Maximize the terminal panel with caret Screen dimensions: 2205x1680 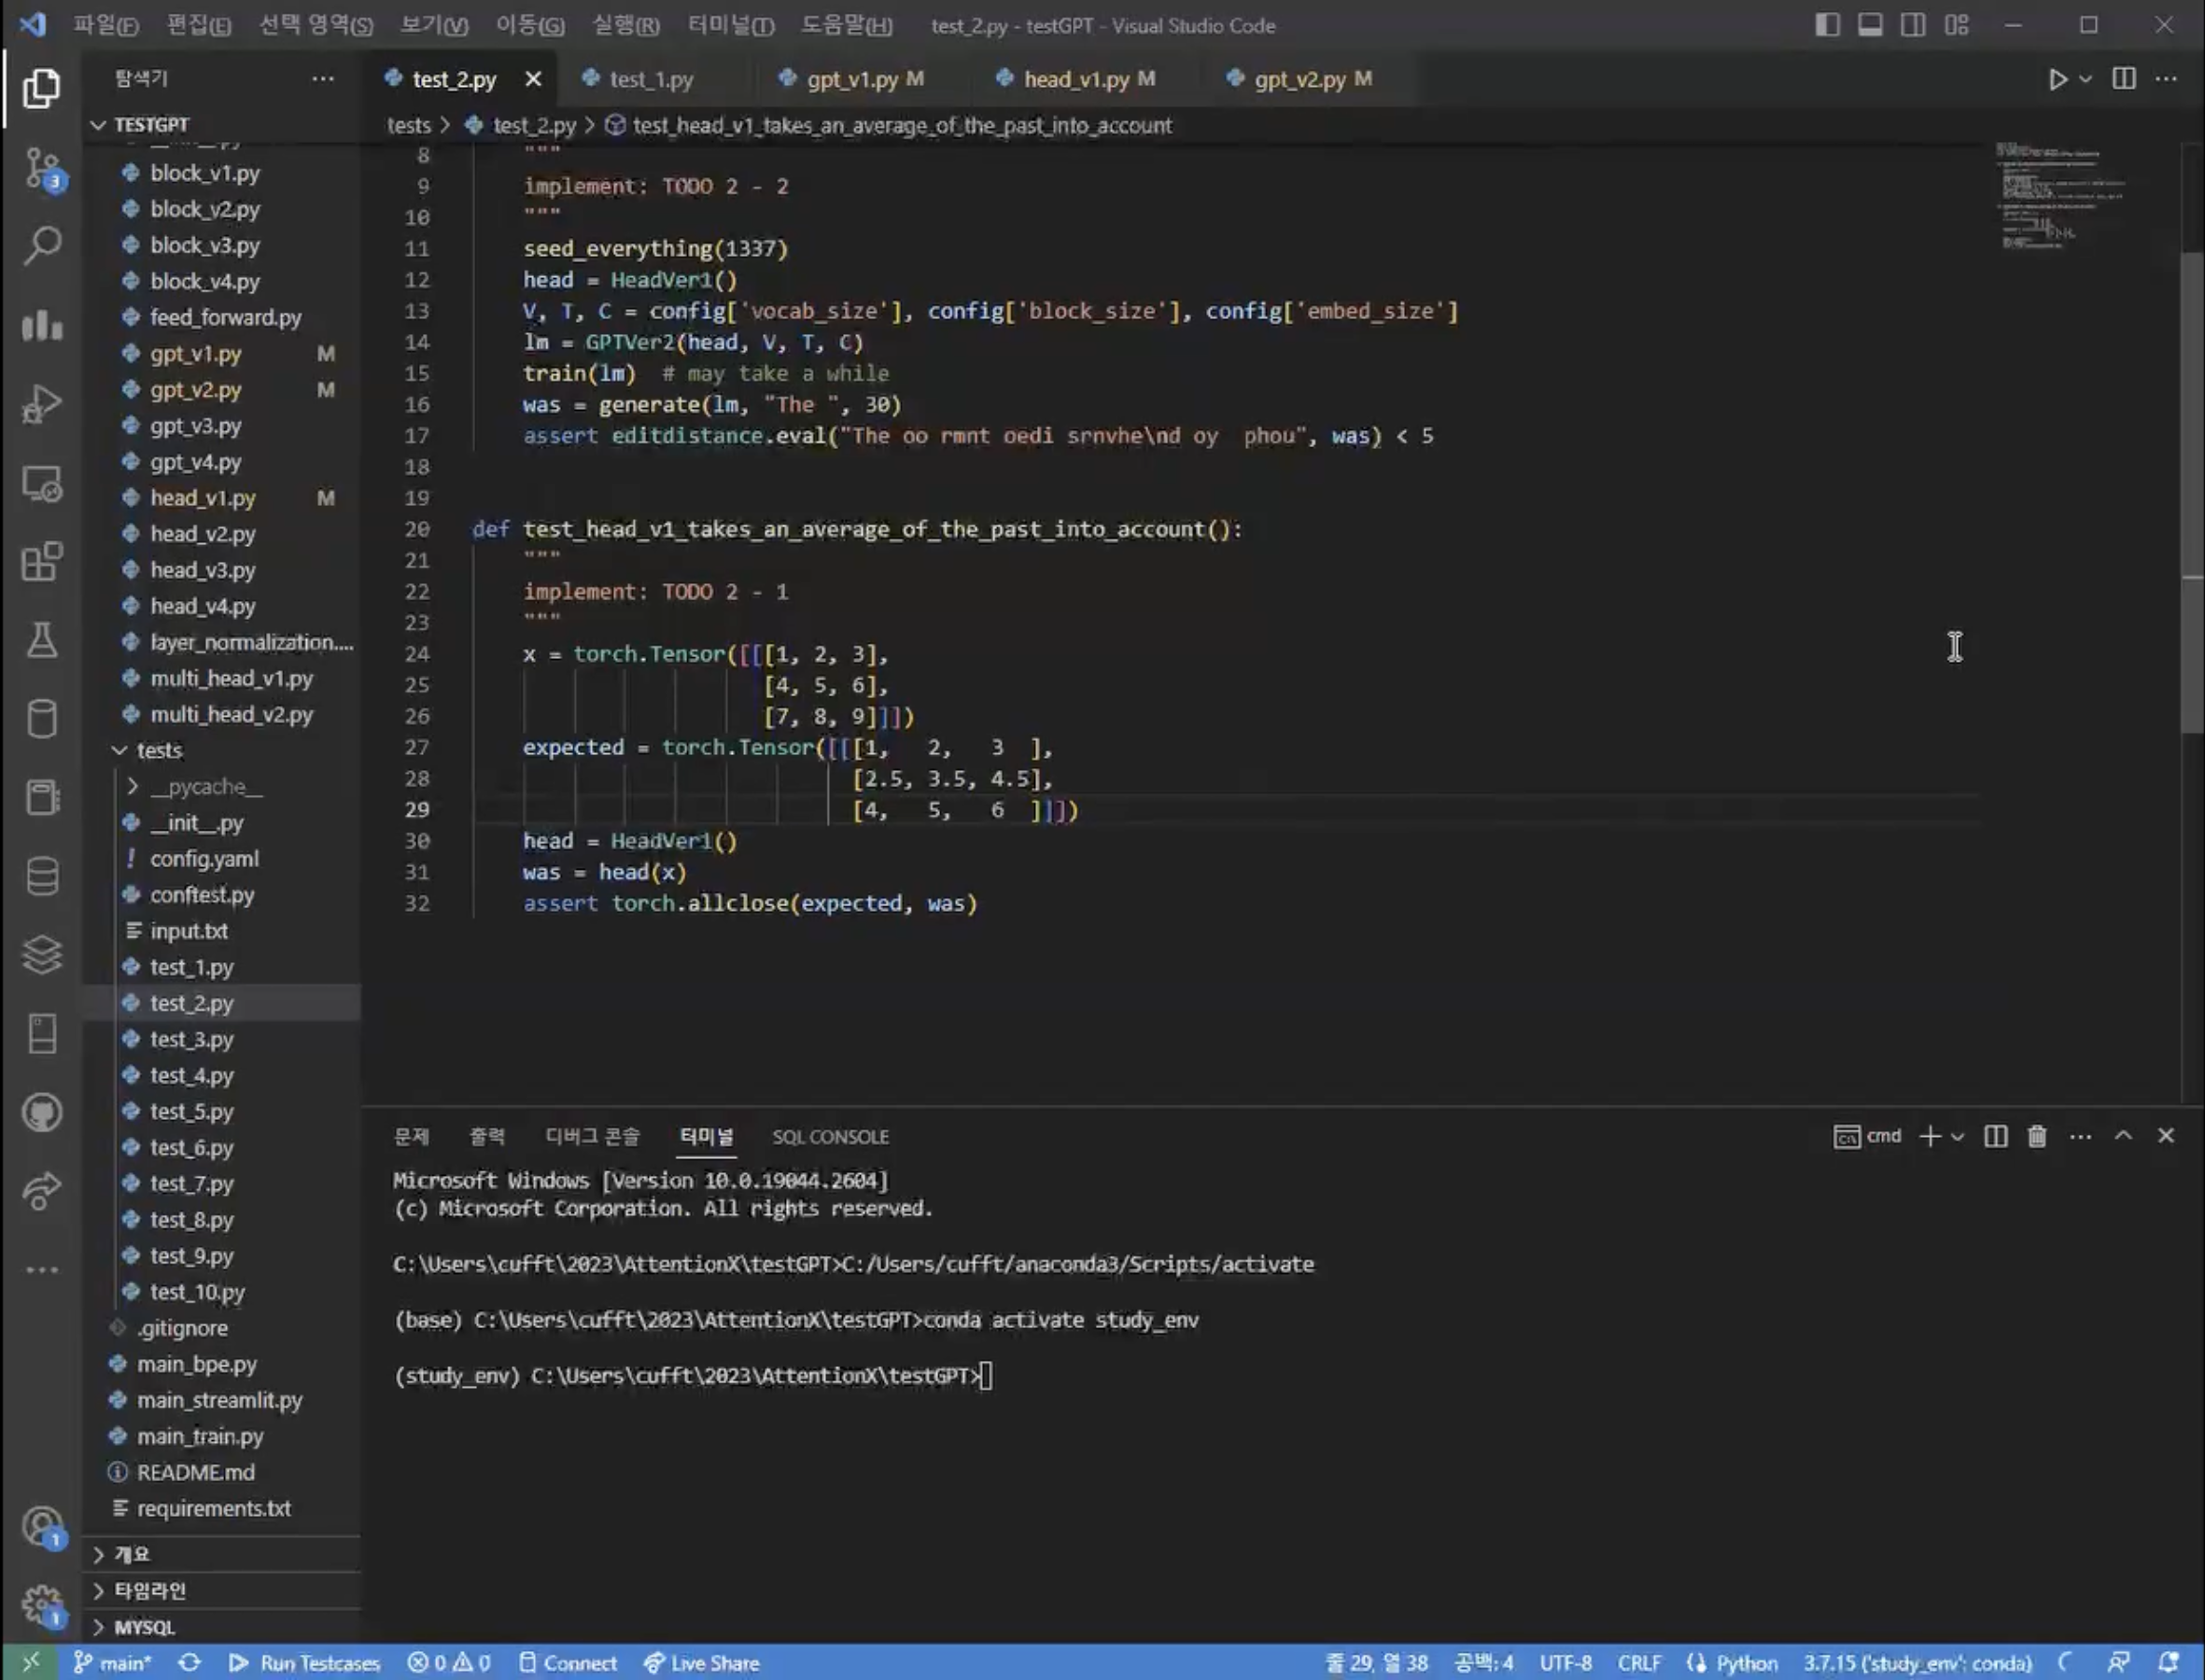2123,1135
